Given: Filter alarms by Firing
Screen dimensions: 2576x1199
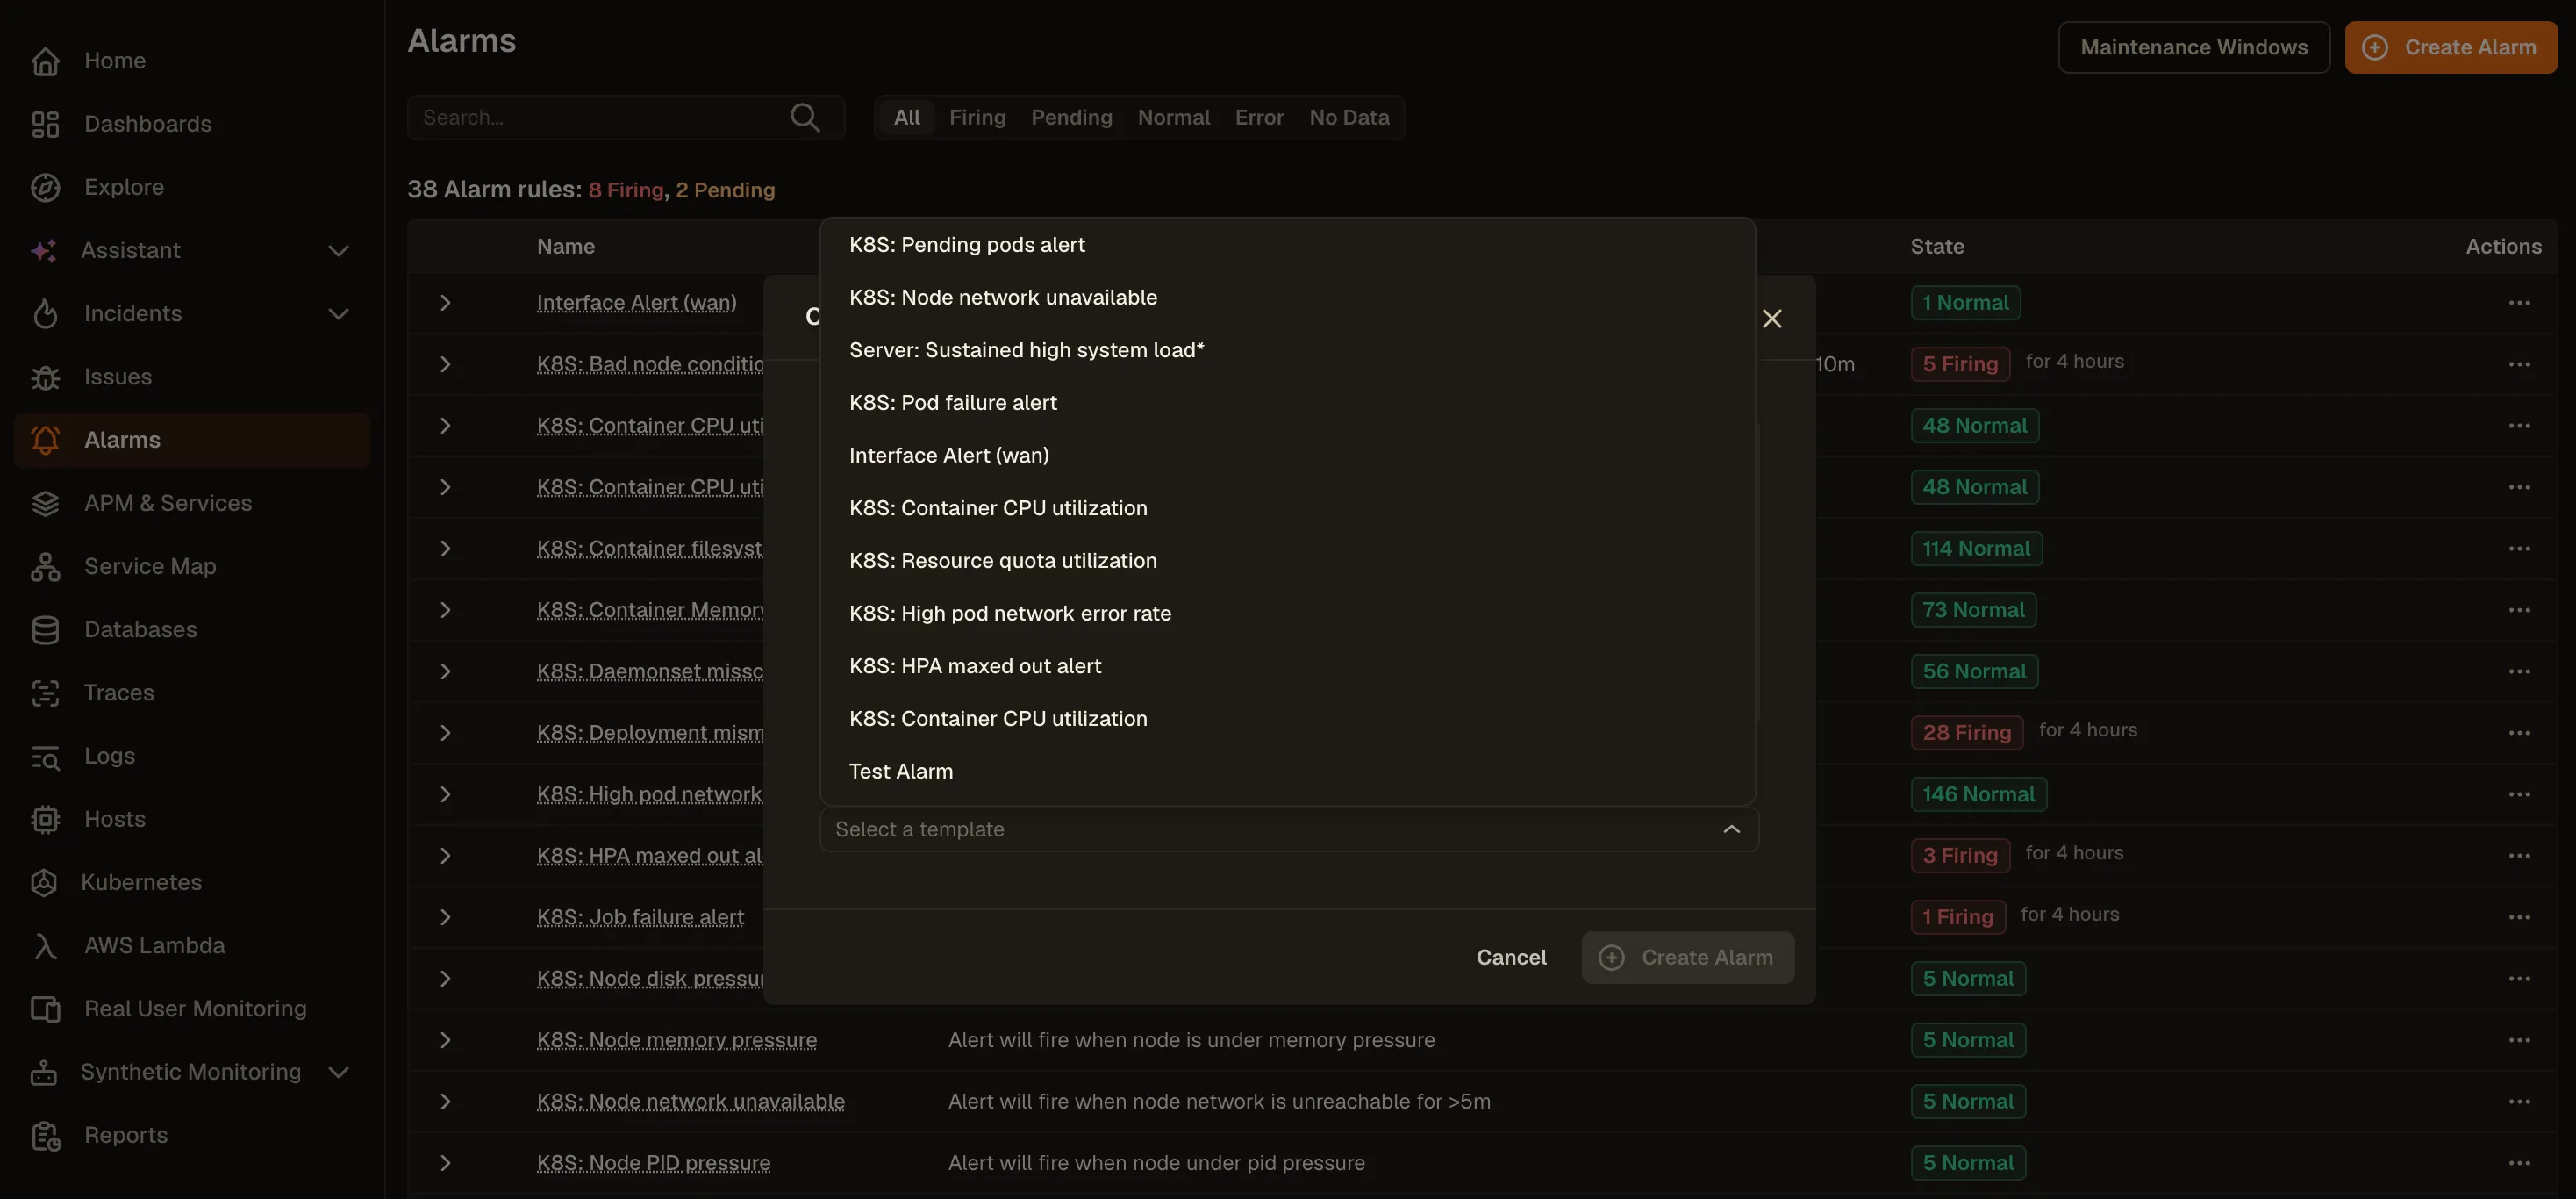Looking at the screenshot, I should [x=977, y=117].
